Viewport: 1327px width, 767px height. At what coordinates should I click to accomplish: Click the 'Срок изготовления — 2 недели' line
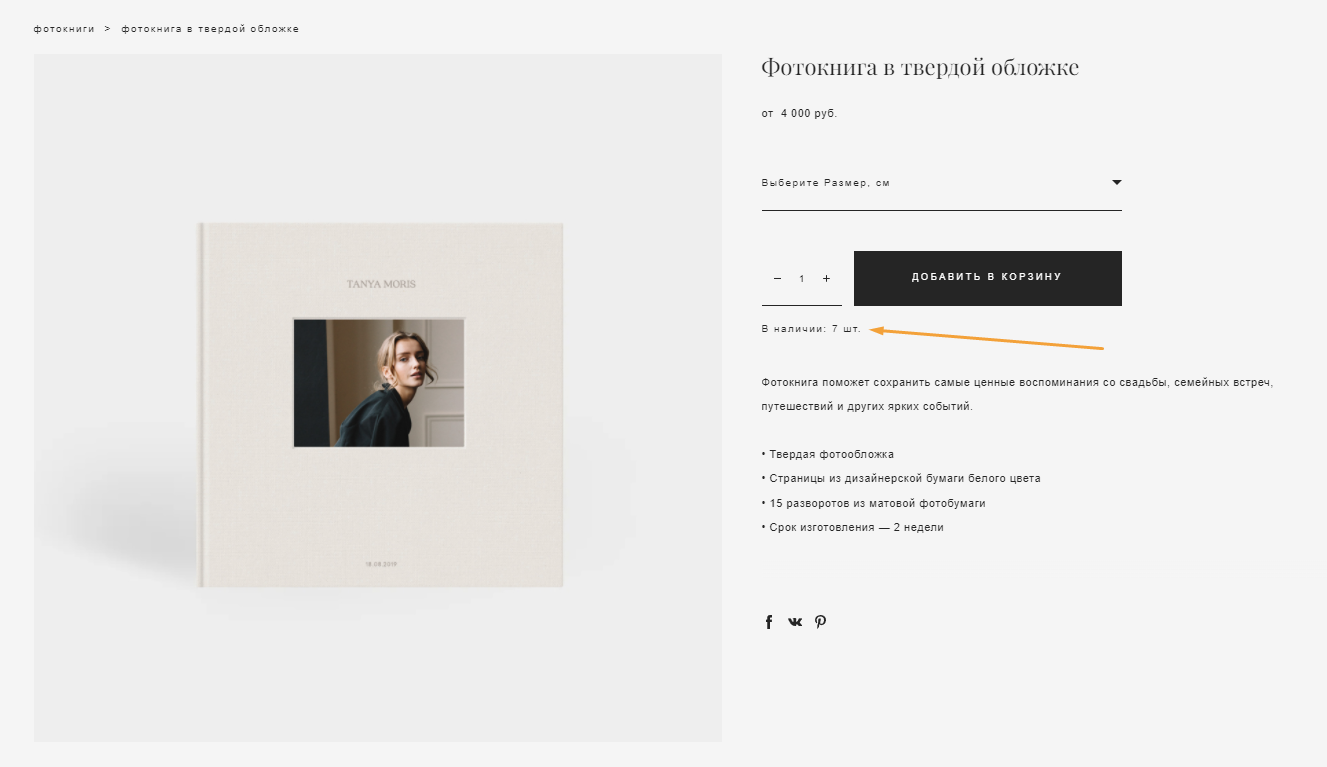[852, 527]
